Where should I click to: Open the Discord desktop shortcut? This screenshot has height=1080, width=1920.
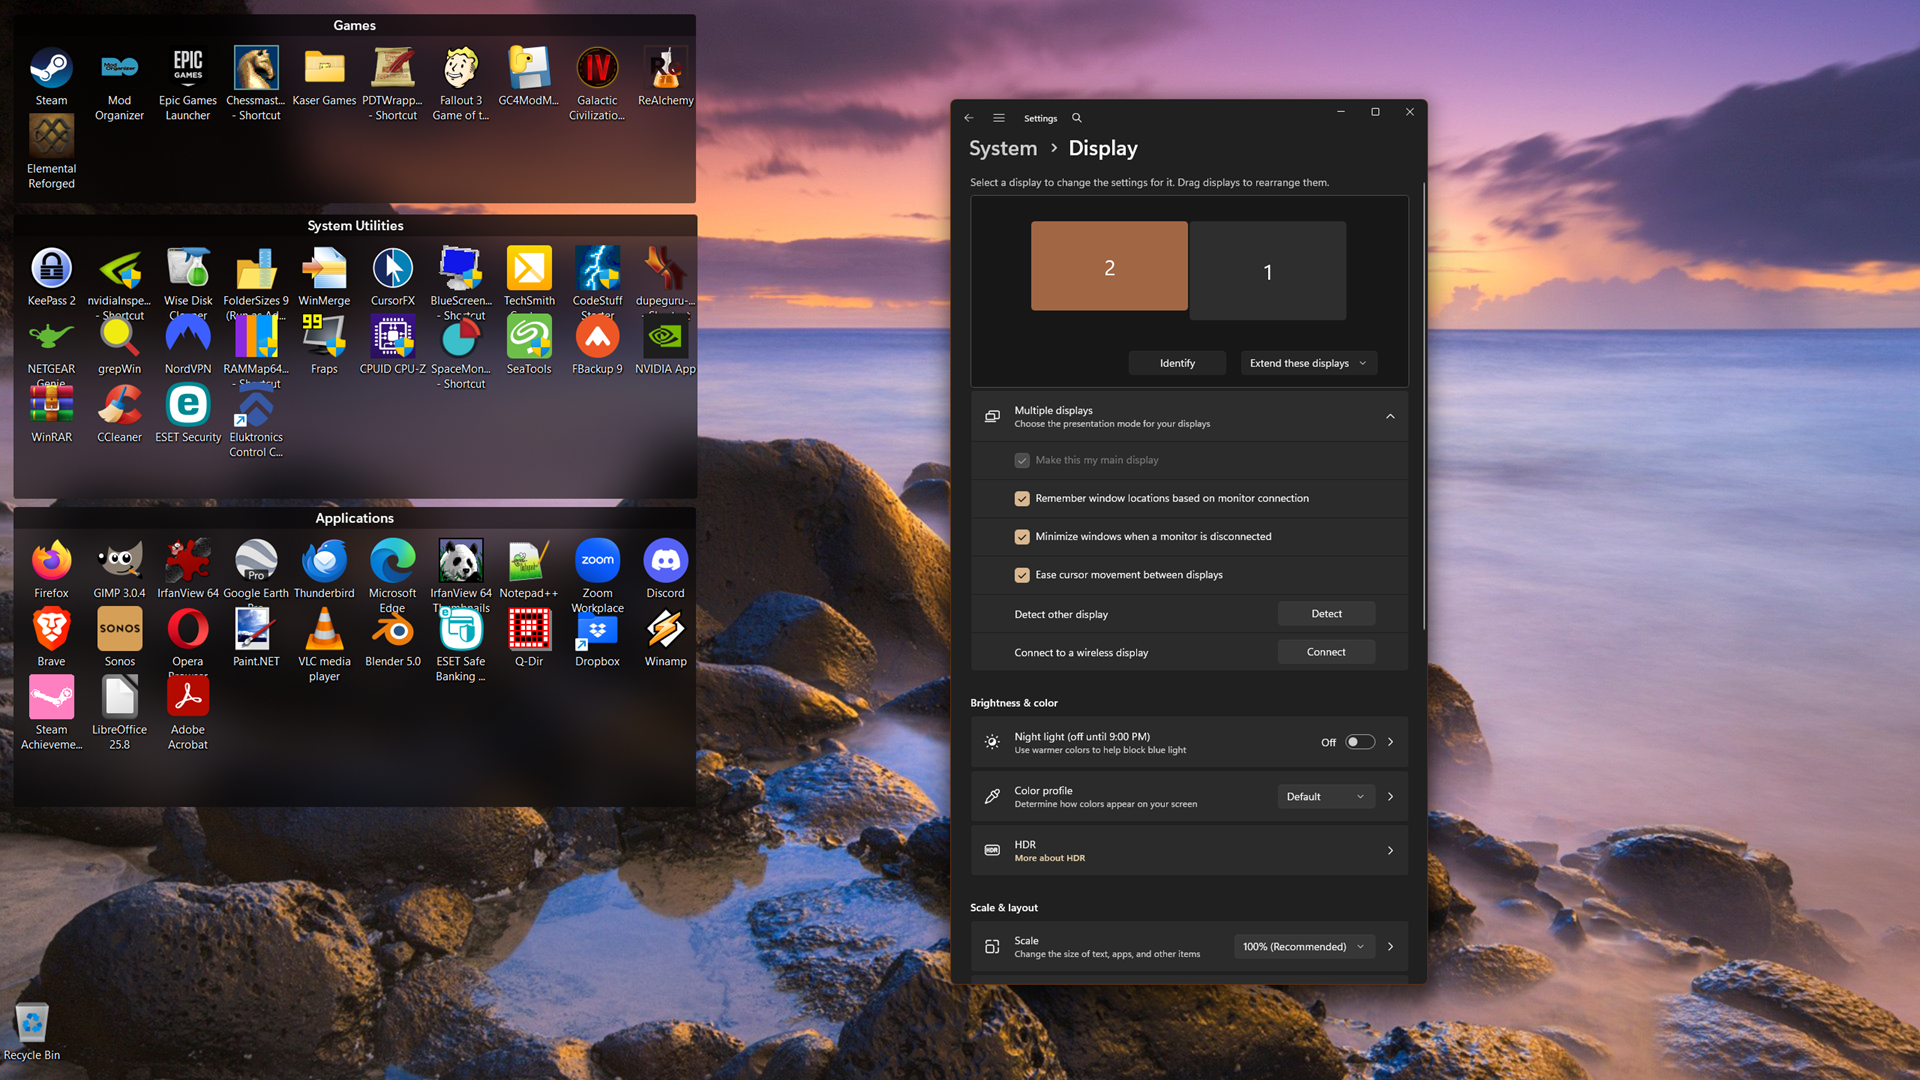tap(665, 562)
